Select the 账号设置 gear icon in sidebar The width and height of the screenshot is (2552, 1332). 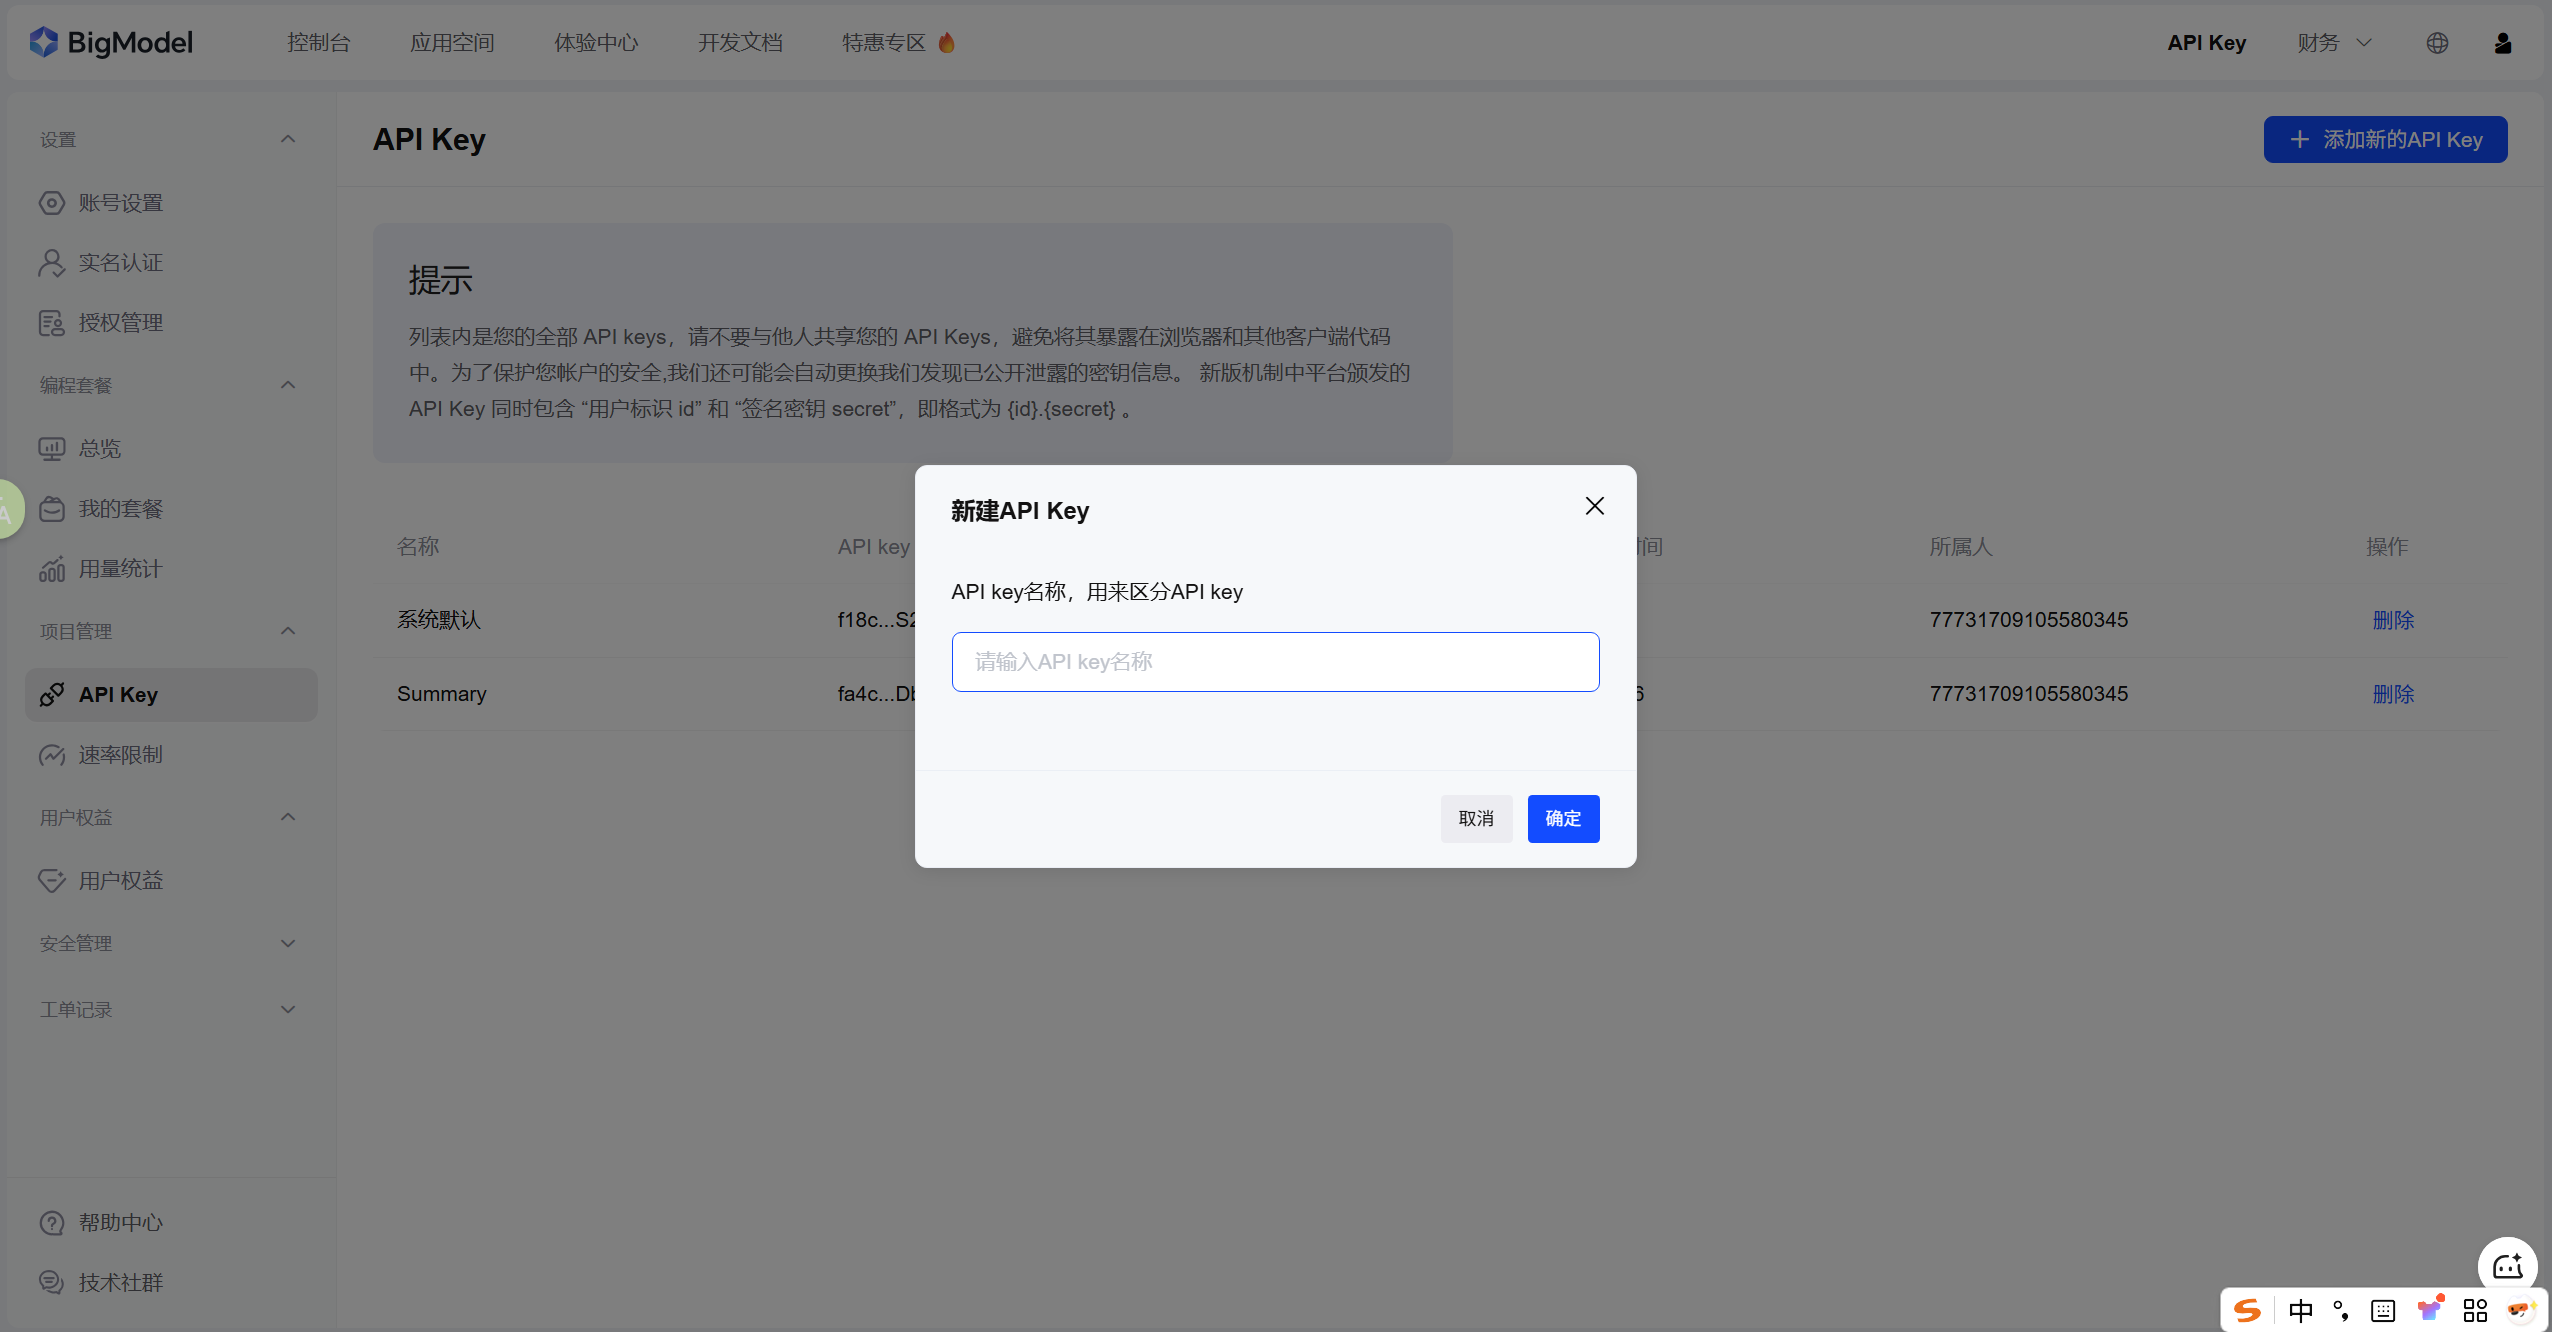click(52, 202)
